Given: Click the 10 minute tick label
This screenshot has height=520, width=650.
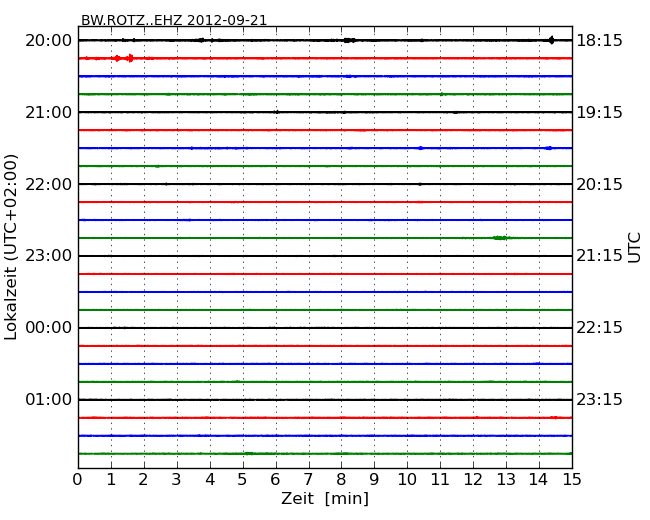Looking at the screenshot, I should click(x=407, y=479).
